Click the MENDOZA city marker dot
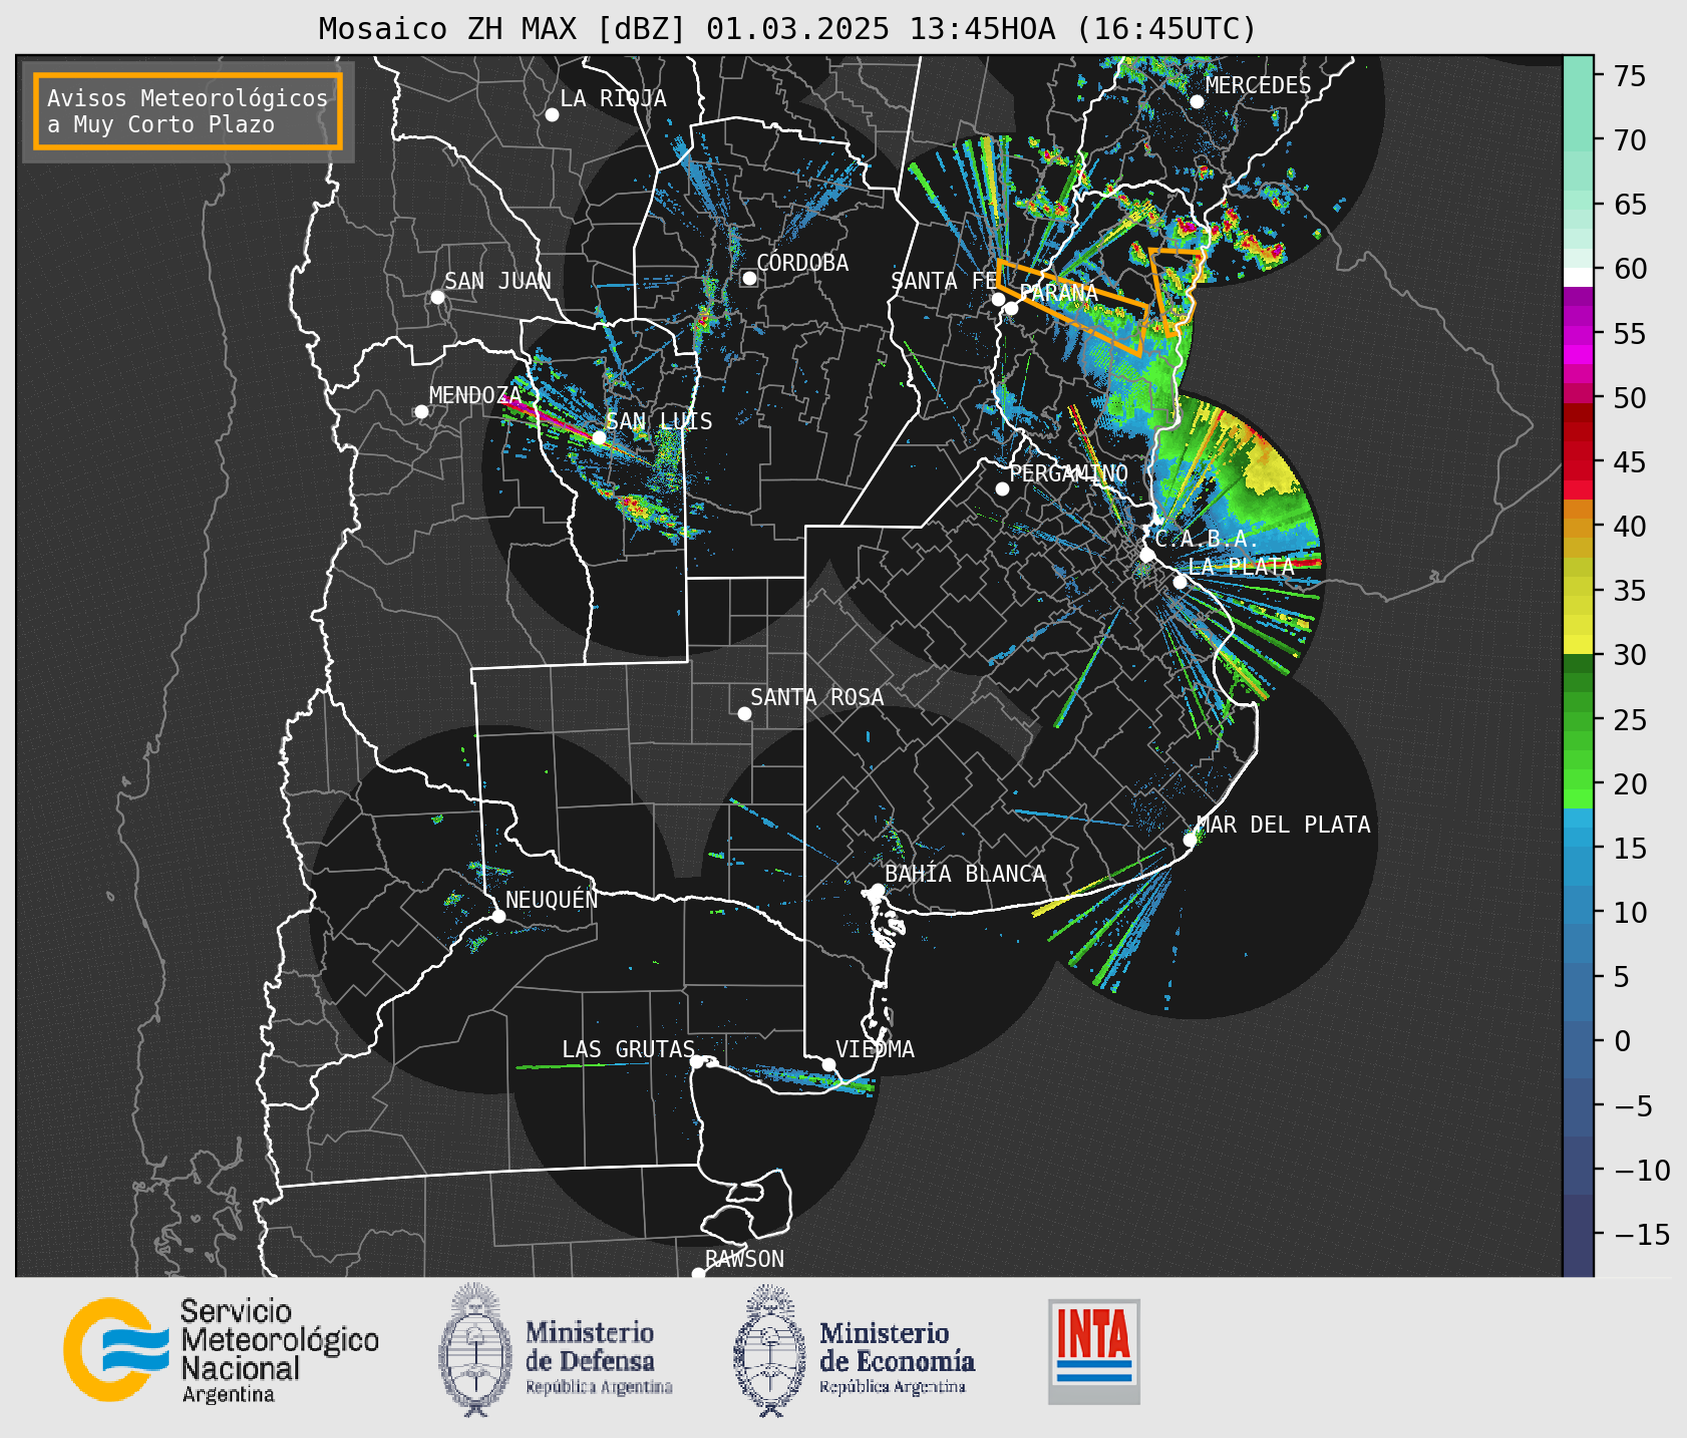The image size is (1687, 1438). [x=421, y=412]
